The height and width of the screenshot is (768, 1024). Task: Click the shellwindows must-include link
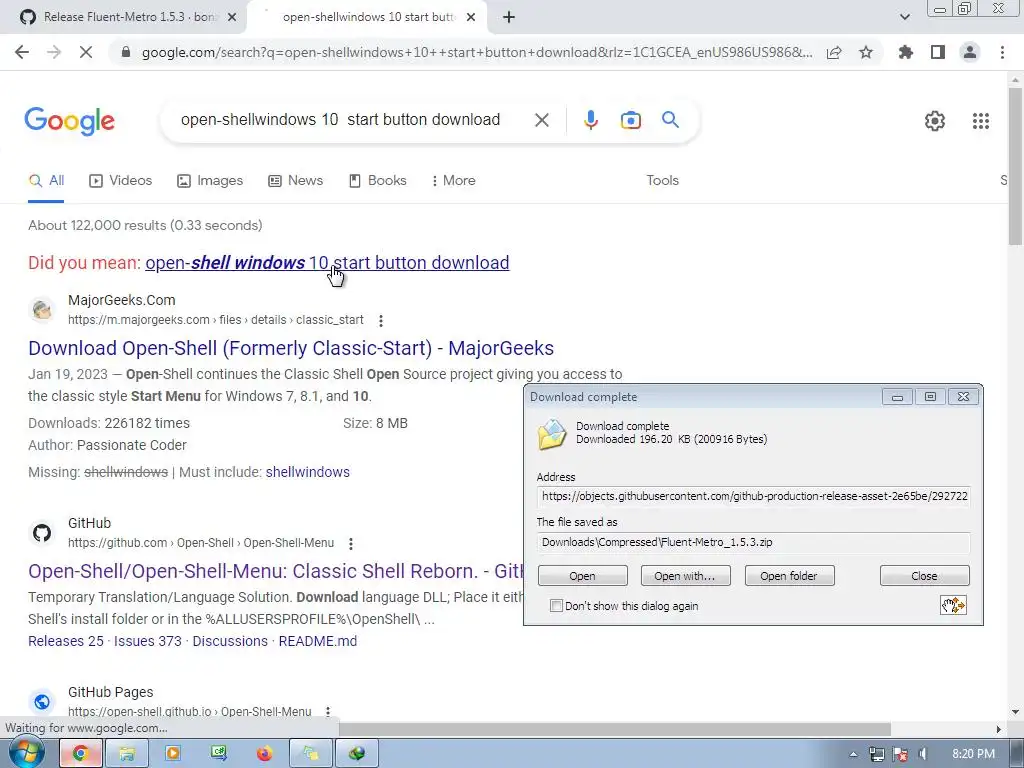[307, 472]
